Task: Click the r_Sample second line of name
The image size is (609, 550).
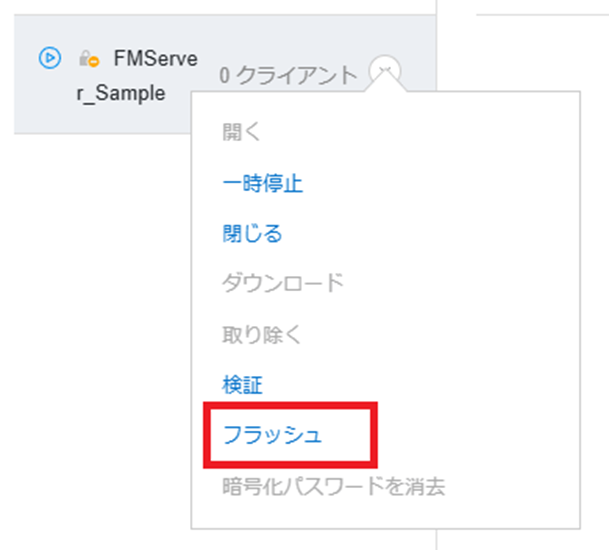Action: [x=121, y=94]
